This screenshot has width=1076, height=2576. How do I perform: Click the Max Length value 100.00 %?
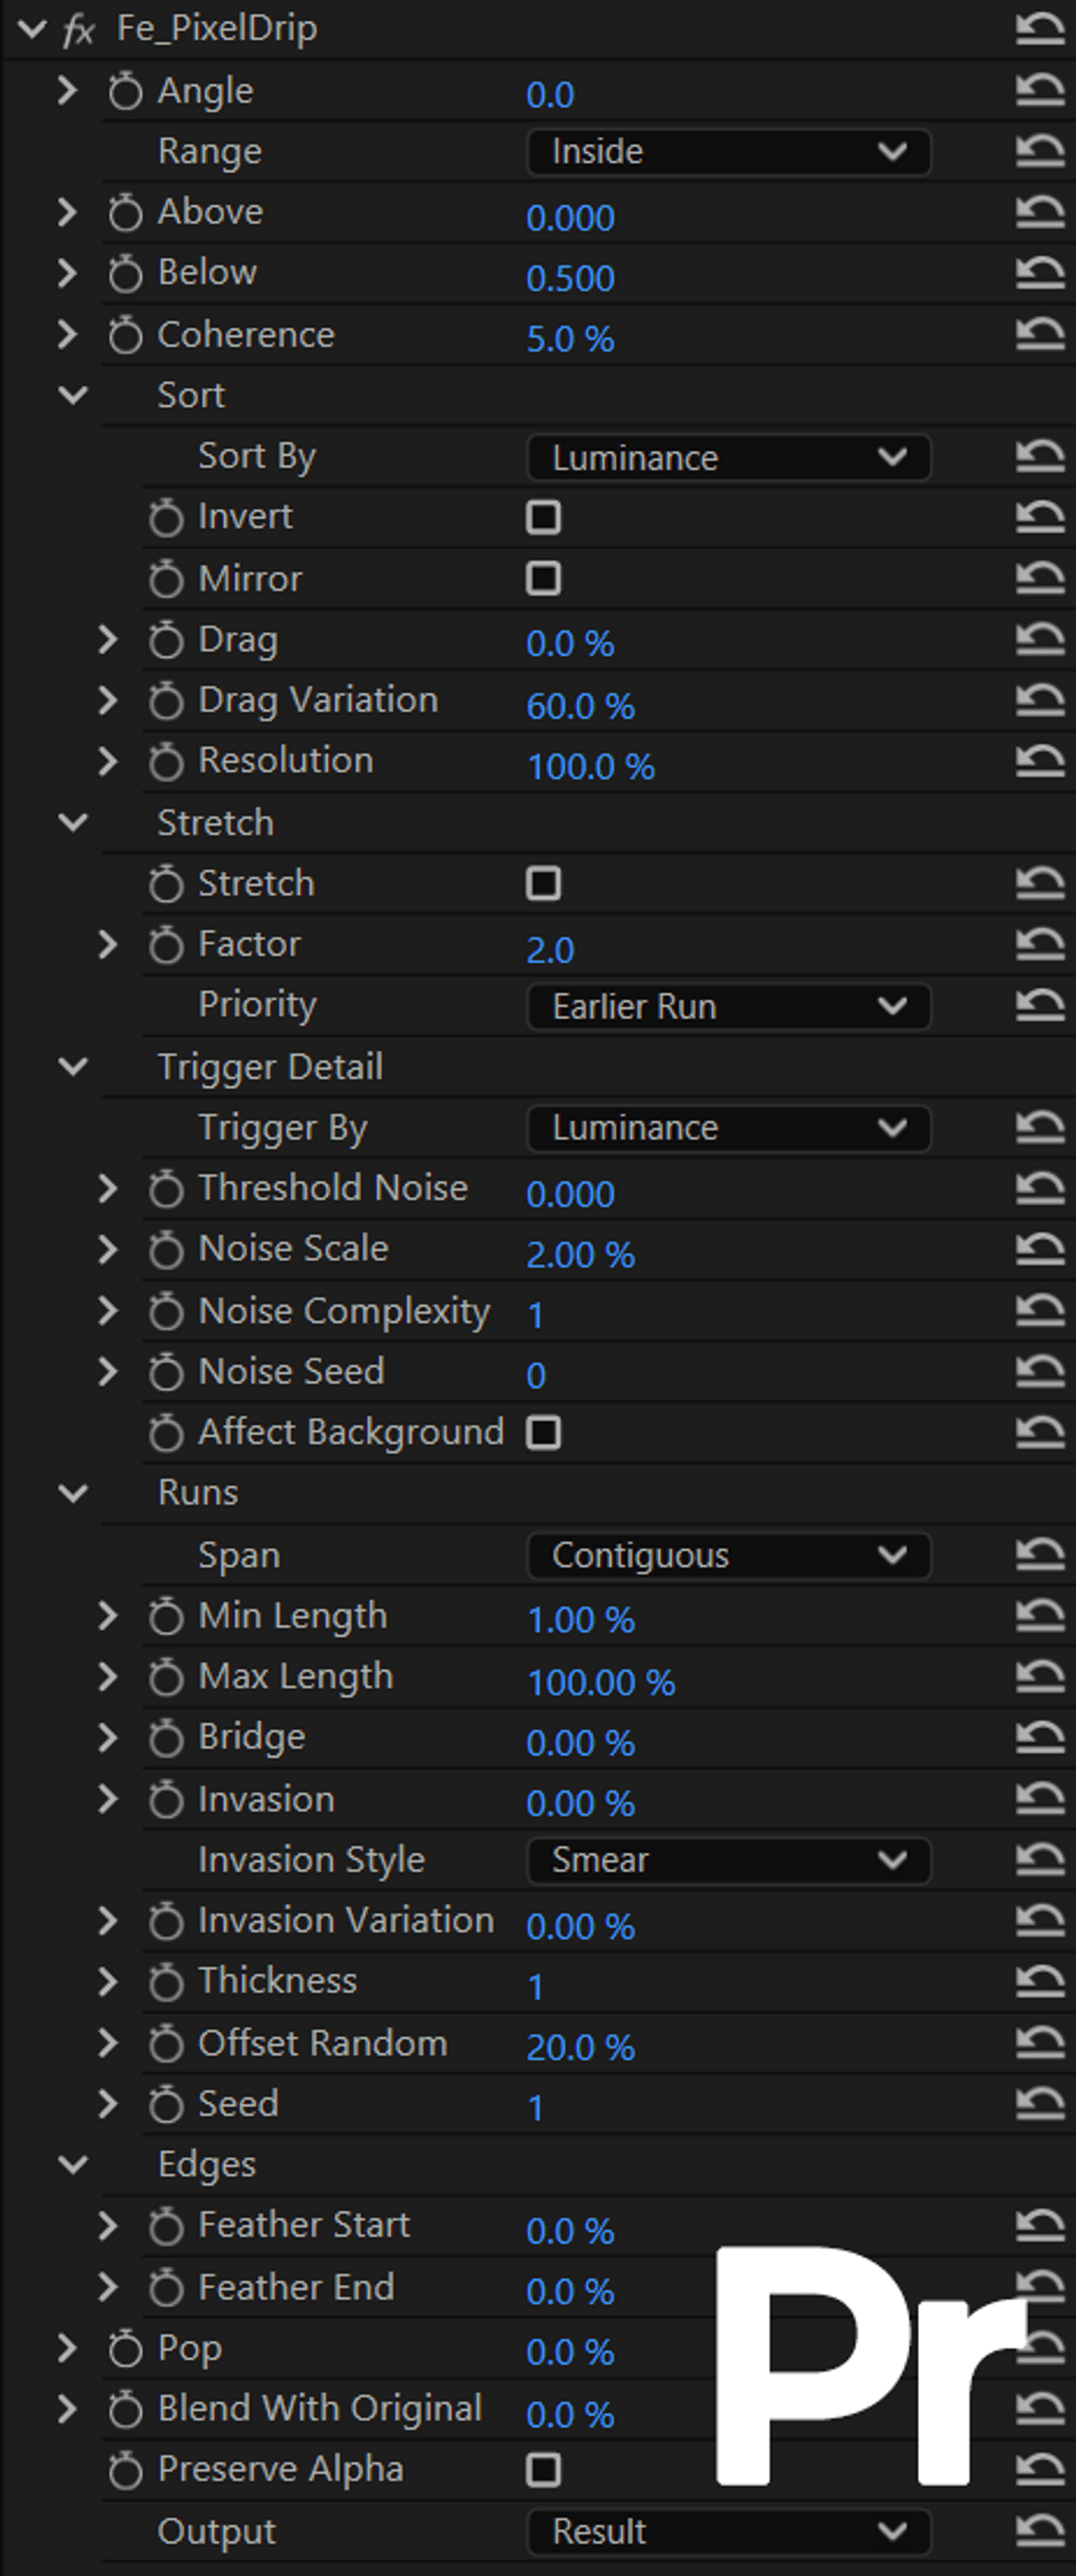pos(600,1683)
